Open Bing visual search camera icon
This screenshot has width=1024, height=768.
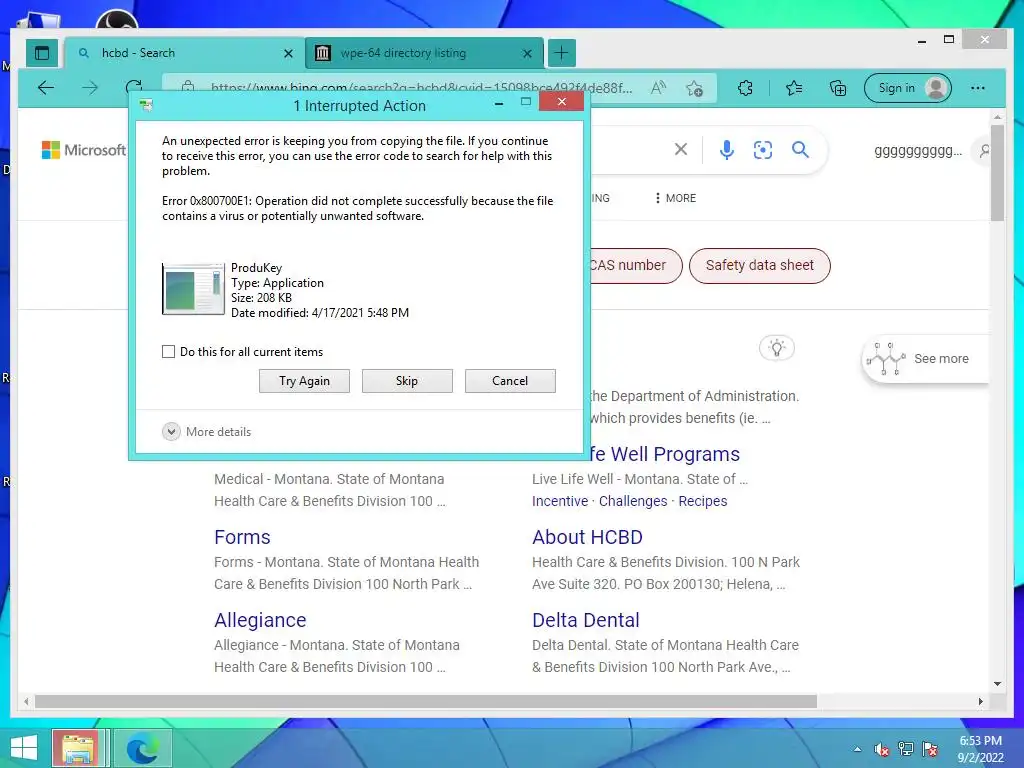point(763,150)
